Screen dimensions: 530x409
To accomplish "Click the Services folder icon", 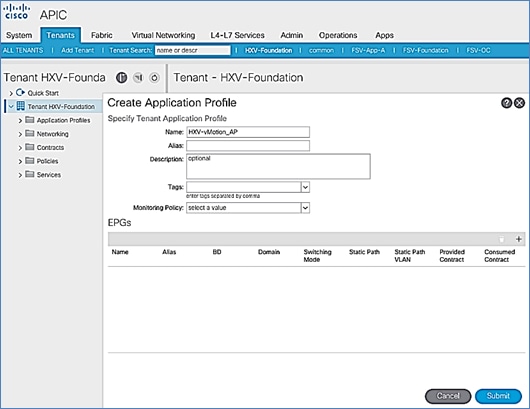I will tap(30, 174).
